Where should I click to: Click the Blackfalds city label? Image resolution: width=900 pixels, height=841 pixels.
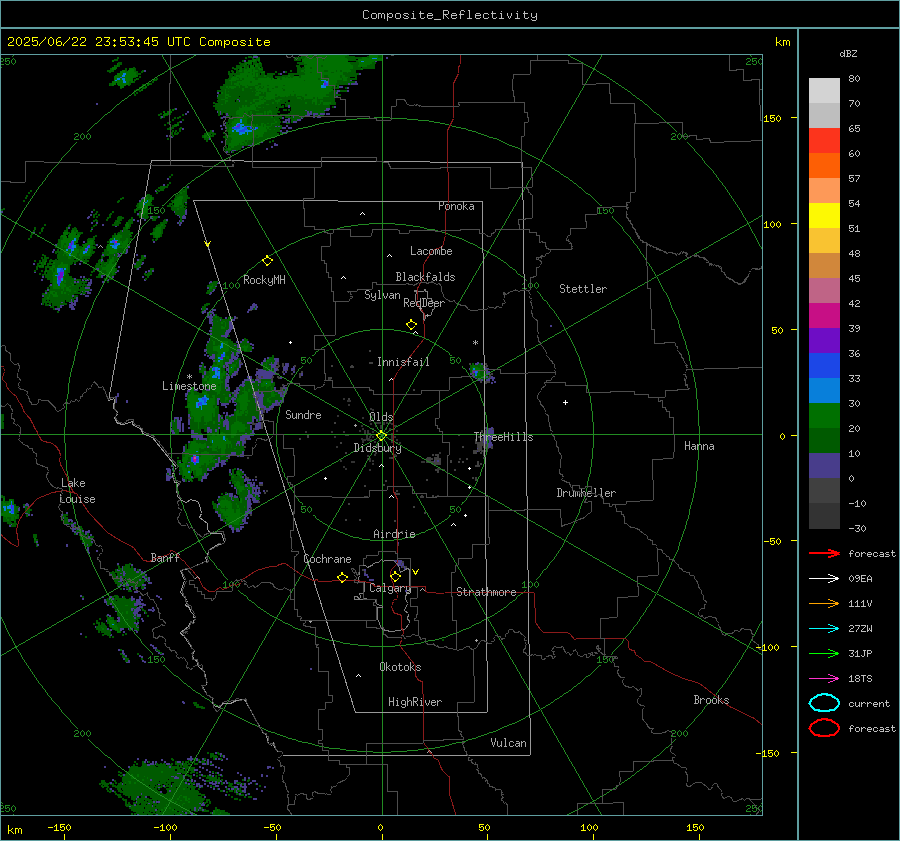(425, 277)
